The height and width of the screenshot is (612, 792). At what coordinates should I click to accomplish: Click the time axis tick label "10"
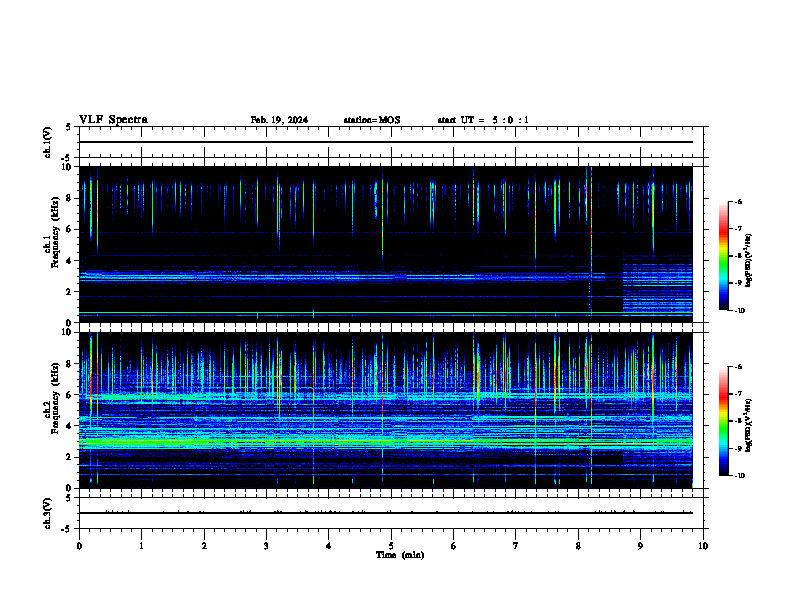pyautogui.click(x=703, y=546)
